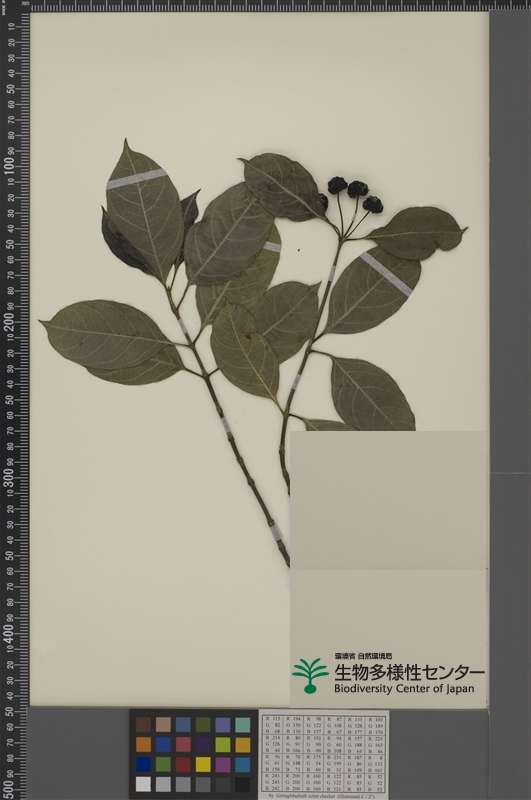Screen dimensions: 531x800
Task: Click the 300 mark on the ruler
Action: click(x=9, y=478)
